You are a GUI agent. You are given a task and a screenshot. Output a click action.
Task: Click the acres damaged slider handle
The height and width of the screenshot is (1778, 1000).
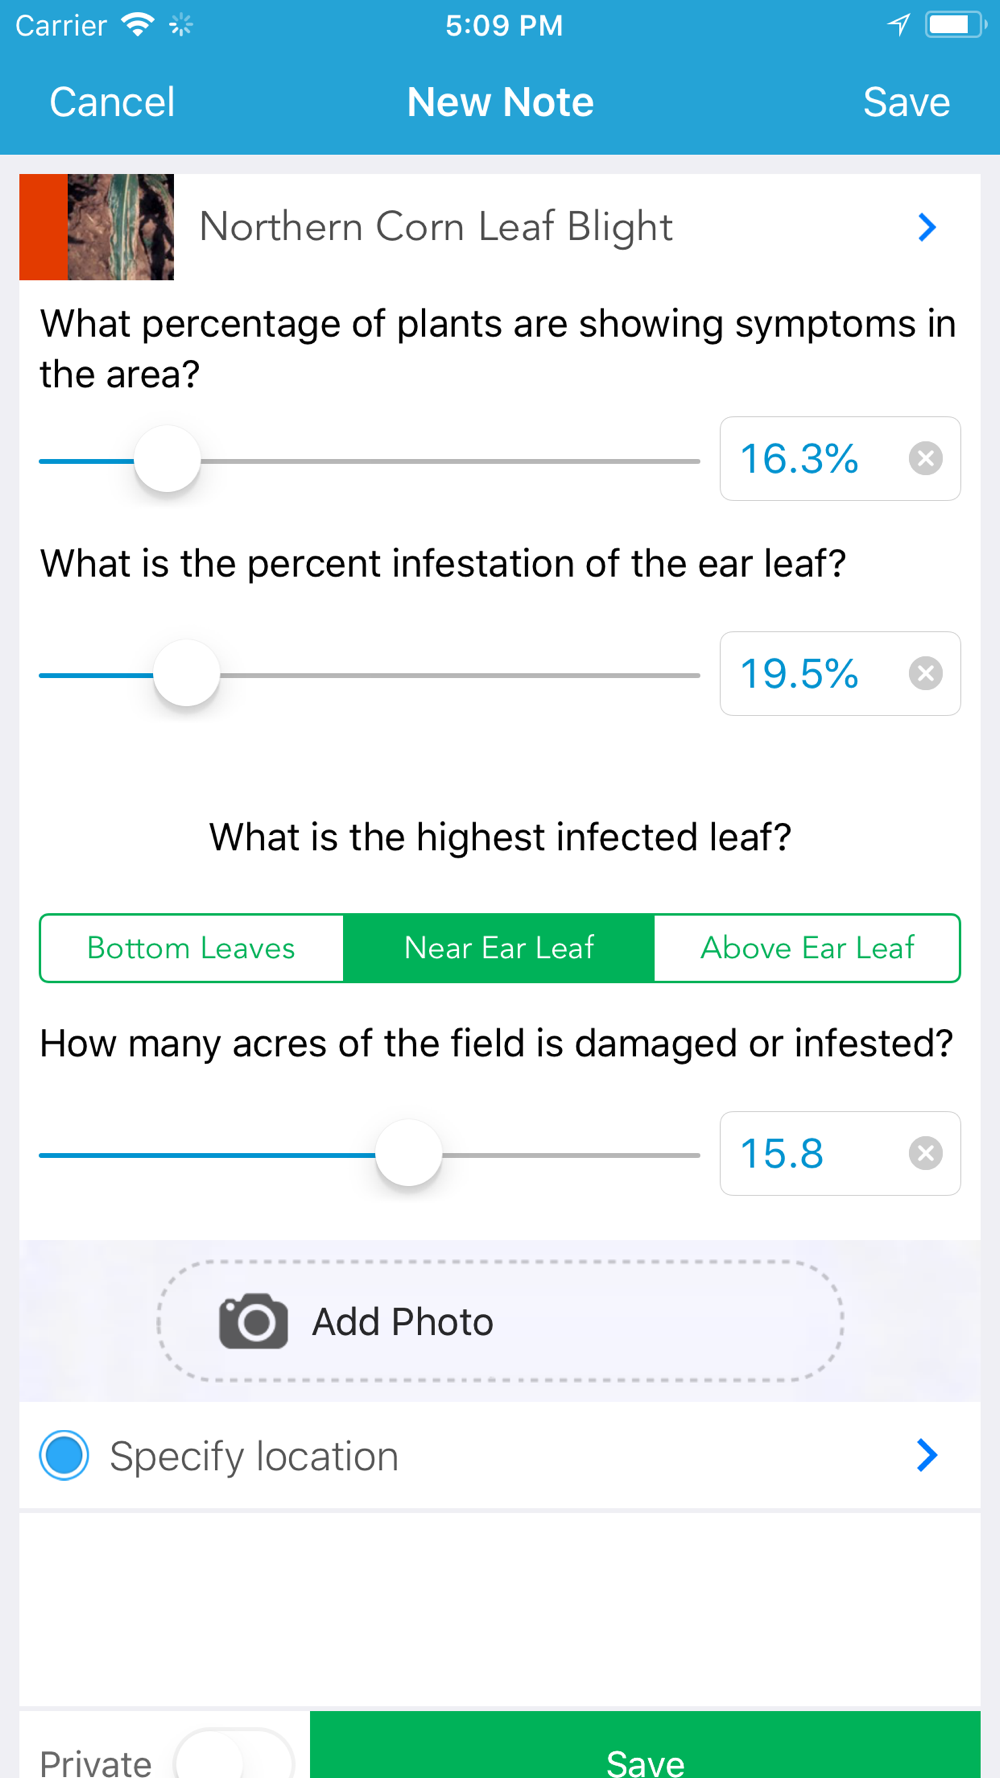coord(408,1154)
